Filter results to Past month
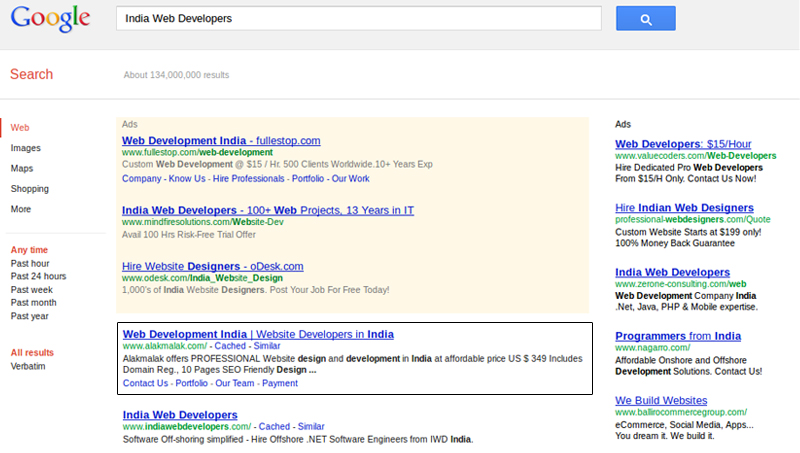This screenshot has height=453, width=800. [x=34, y=303]
